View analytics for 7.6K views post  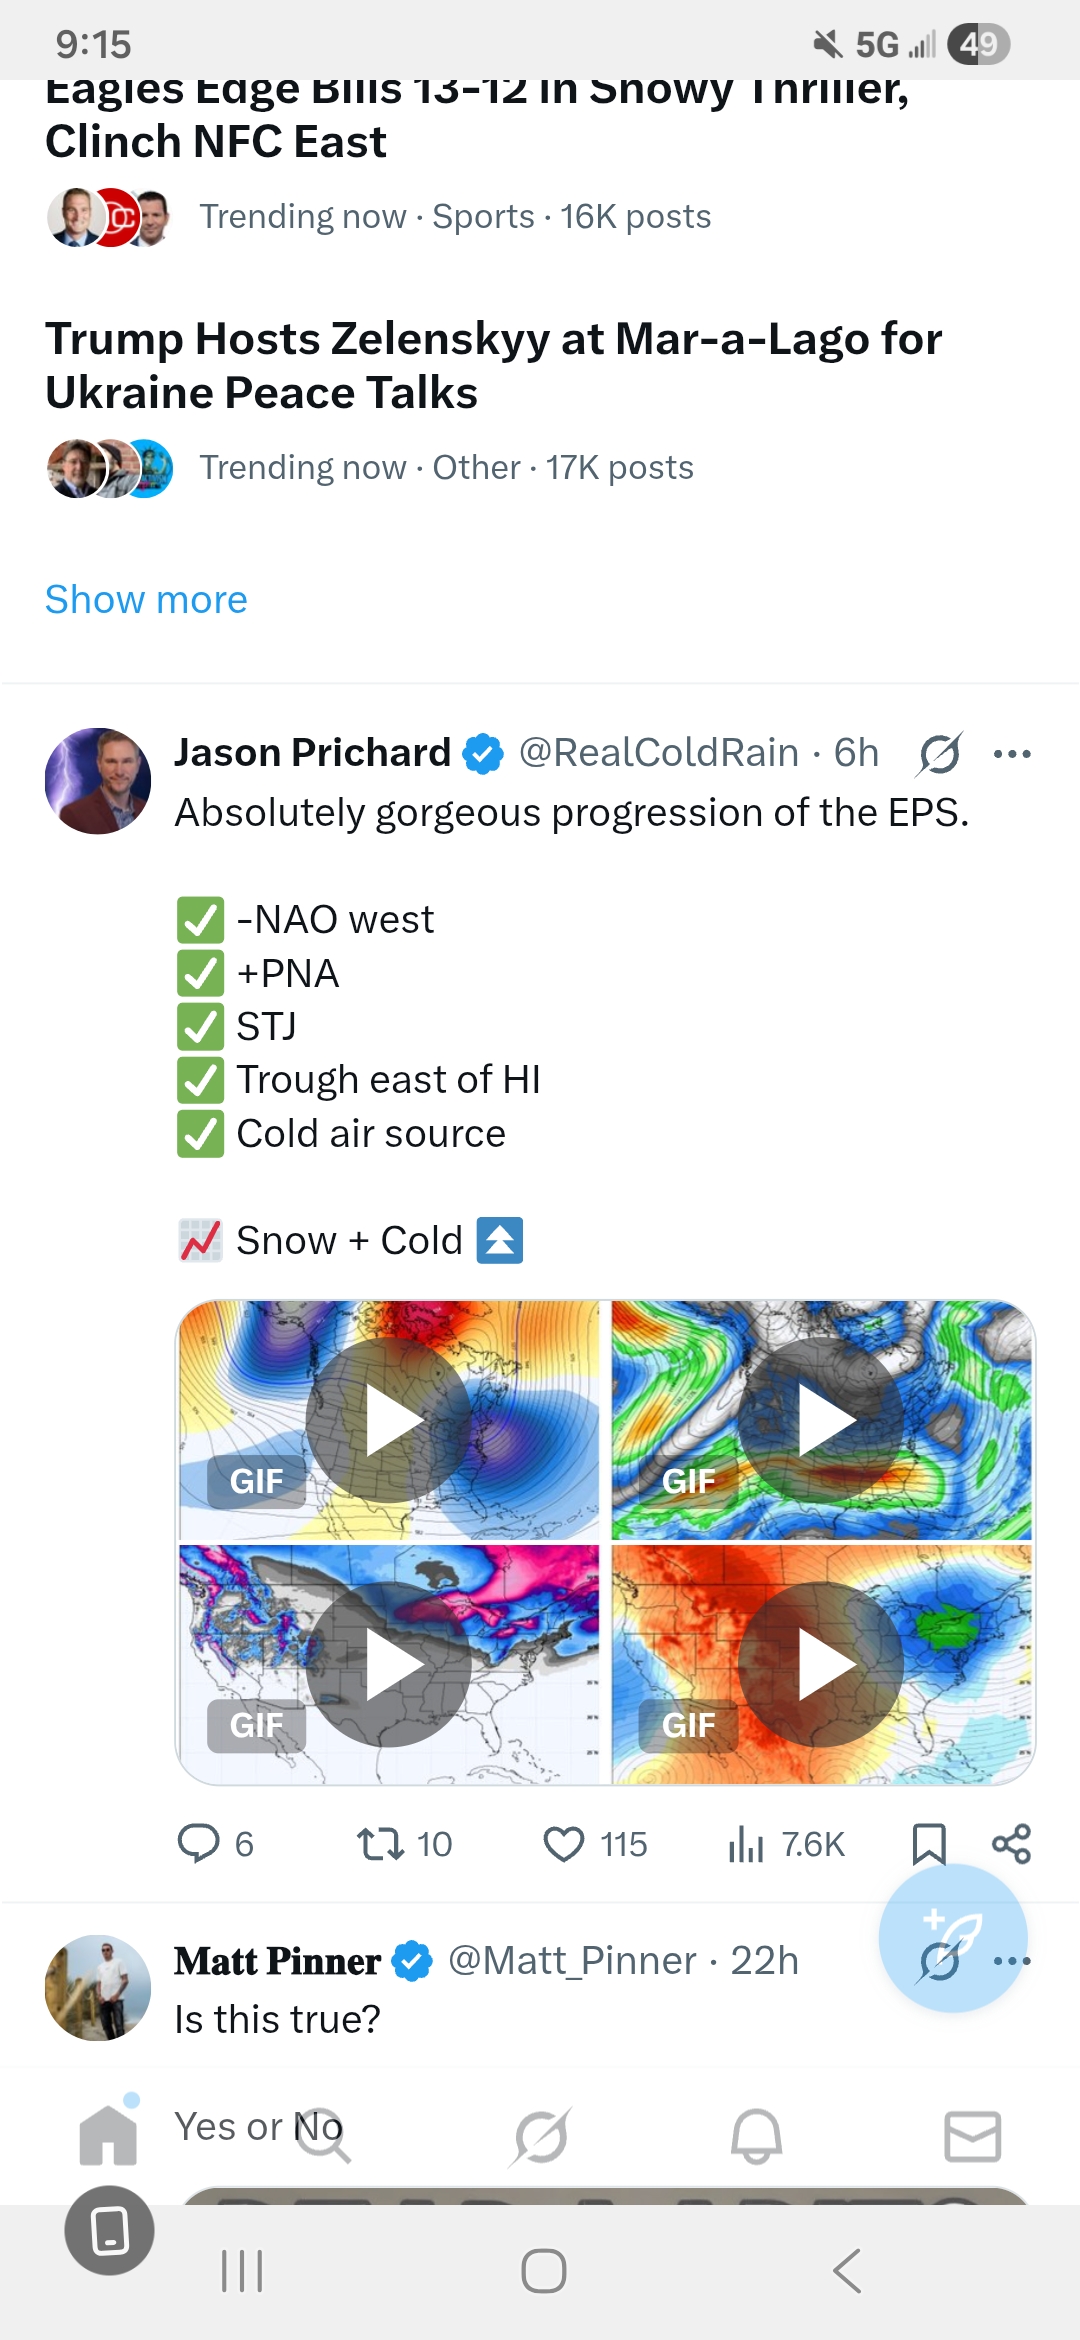click(x=746, y=1843)
